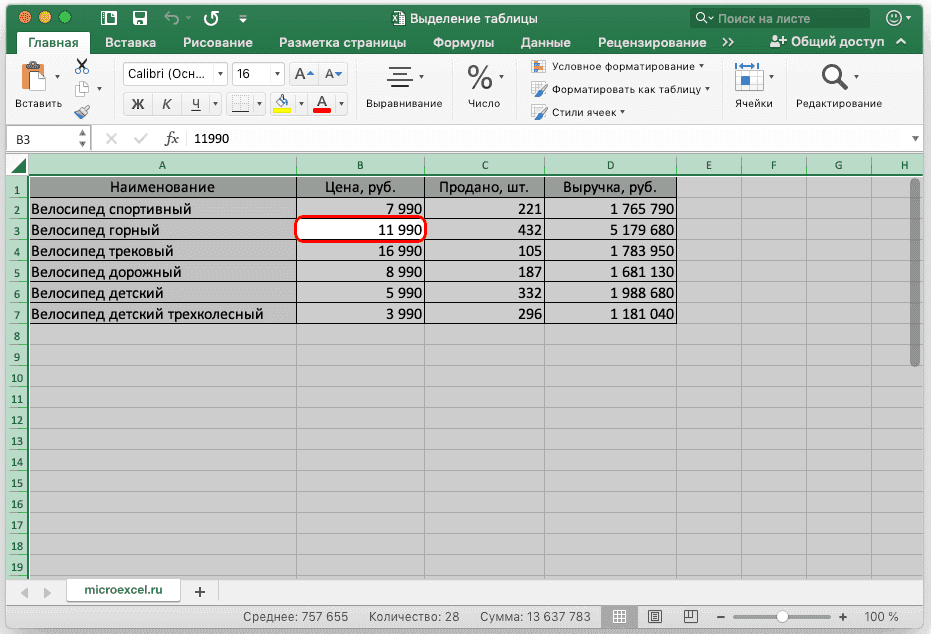Click the Save floppy disk icon
Image resolution: width=931 pixels, height=634 pixels.
point(140,18)
